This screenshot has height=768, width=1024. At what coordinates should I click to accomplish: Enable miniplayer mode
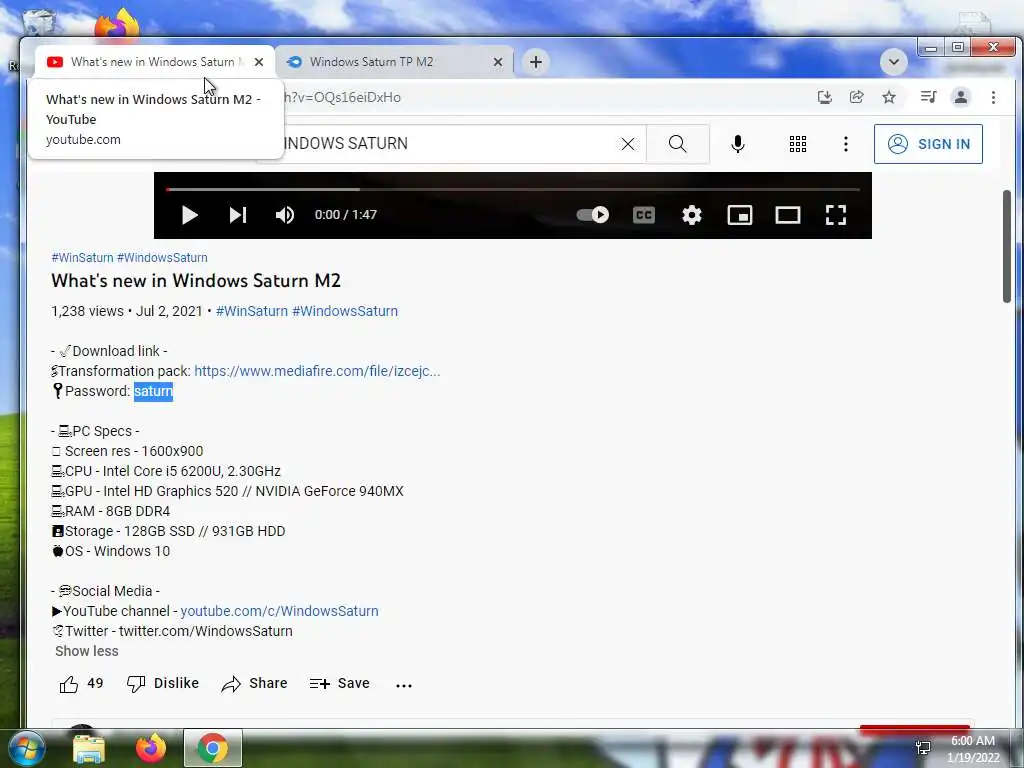click(x=740, y=215)
